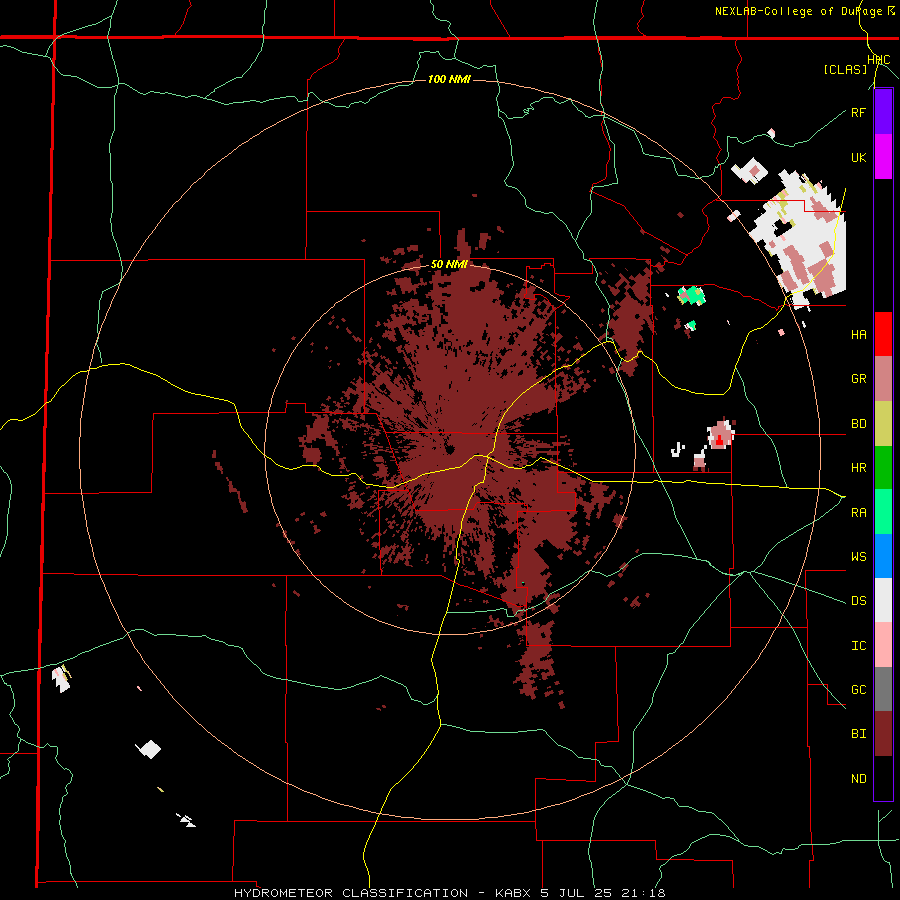Click the 50 NMI range ring label

[x=449, y=264]
